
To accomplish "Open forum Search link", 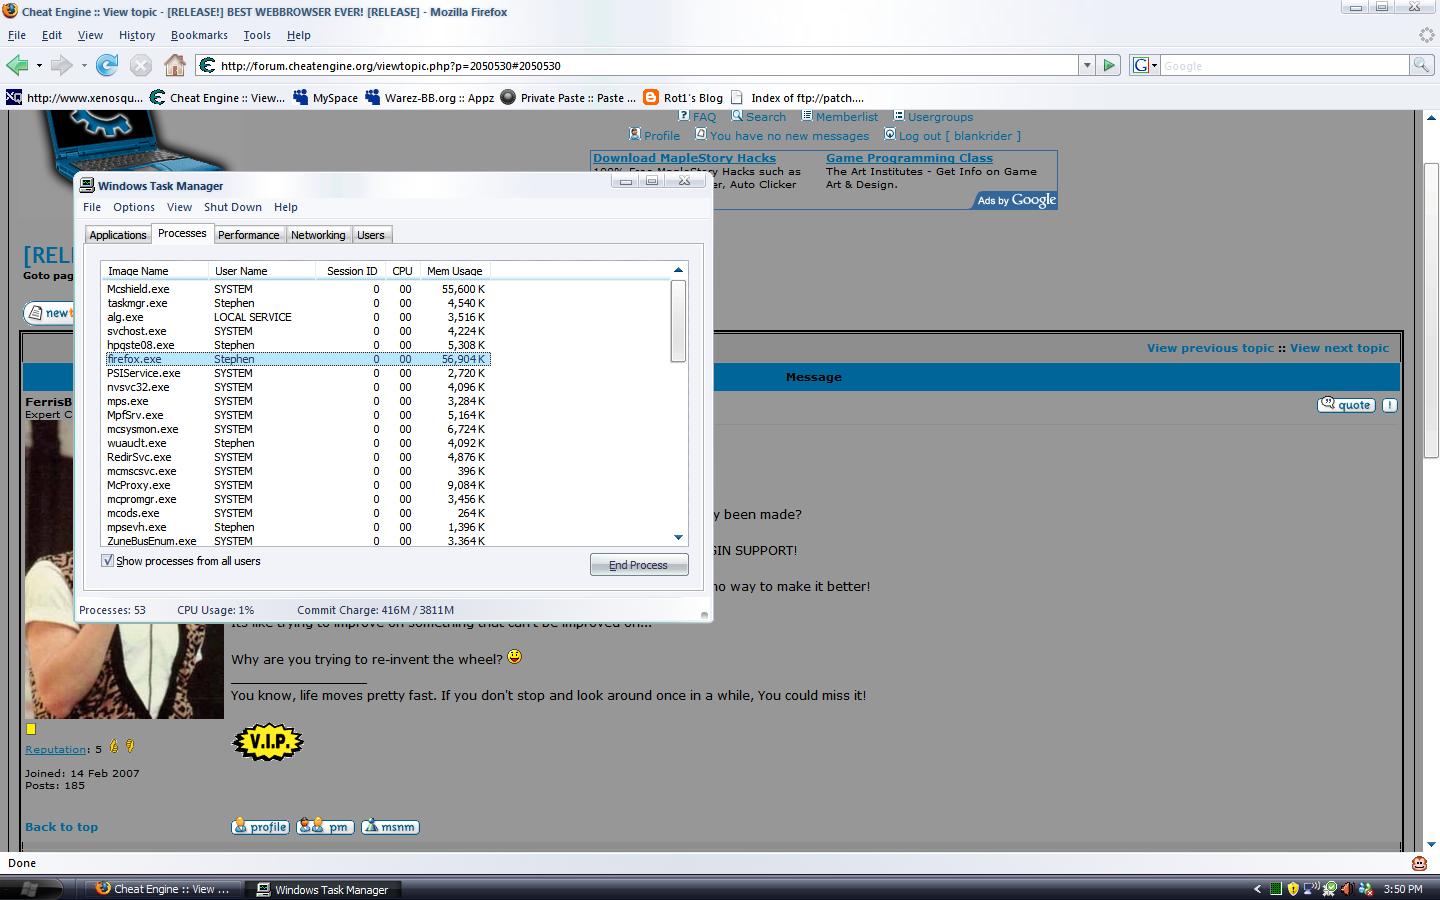I will tap(765, 117).
